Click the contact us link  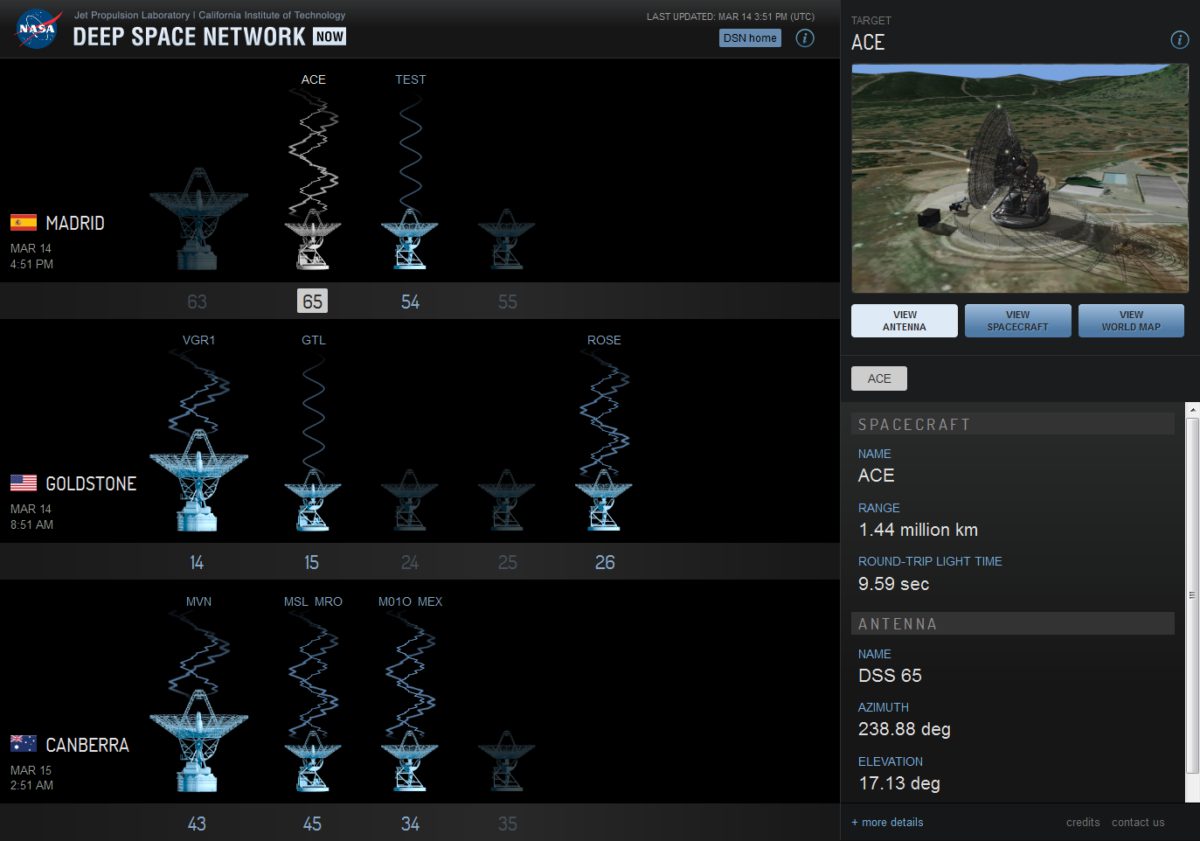click(x=1137, y=822)
